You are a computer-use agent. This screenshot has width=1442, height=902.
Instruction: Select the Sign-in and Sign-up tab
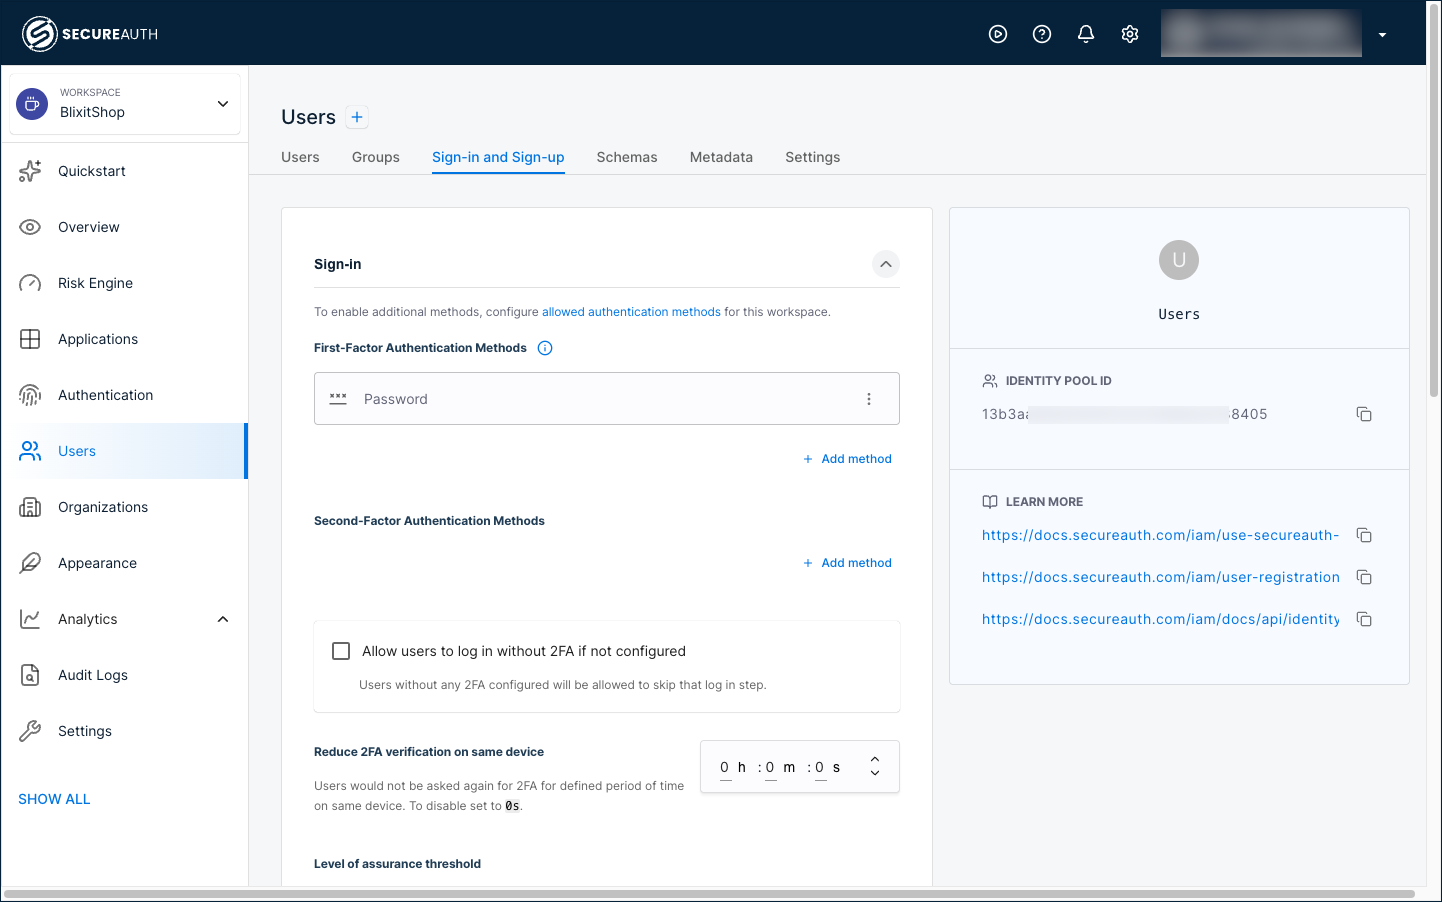click(498, 157)
